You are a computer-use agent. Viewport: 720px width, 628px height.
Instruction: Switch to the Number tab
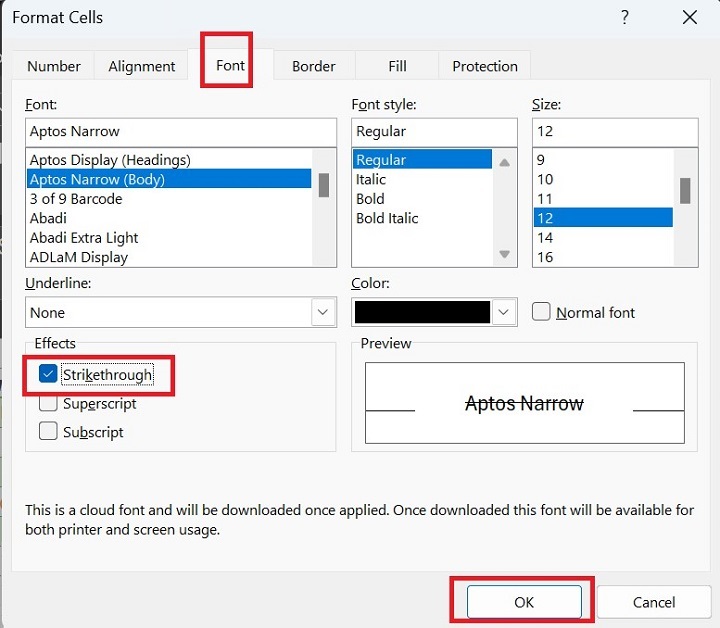click(x=54, y=66)
